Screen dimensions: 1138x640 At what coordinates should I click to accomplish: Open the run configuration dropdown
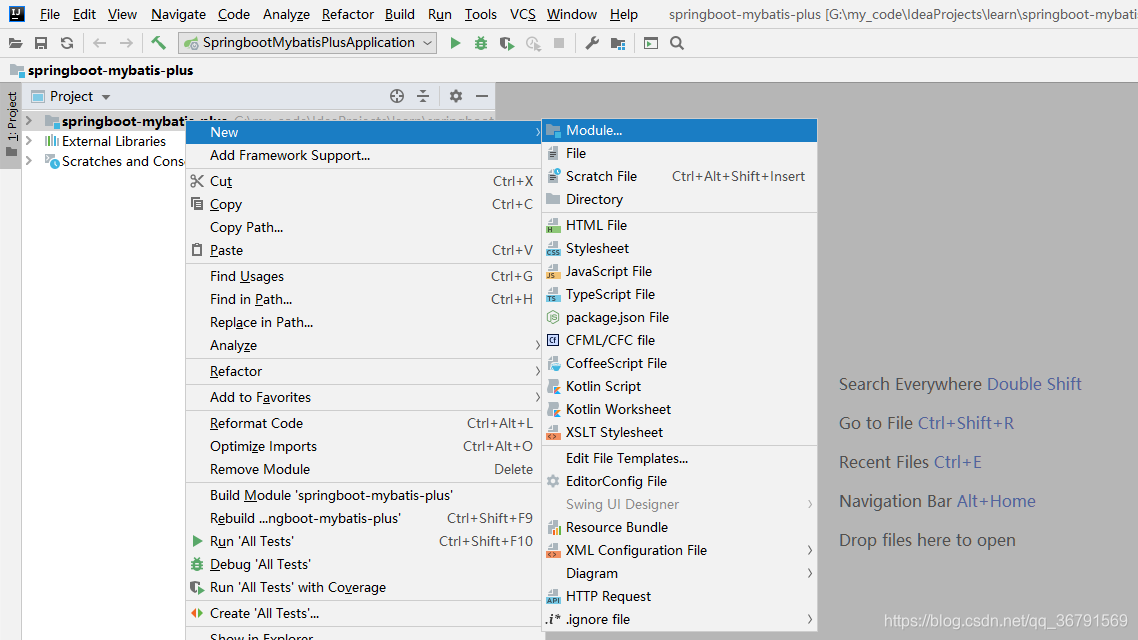(308, 43)
